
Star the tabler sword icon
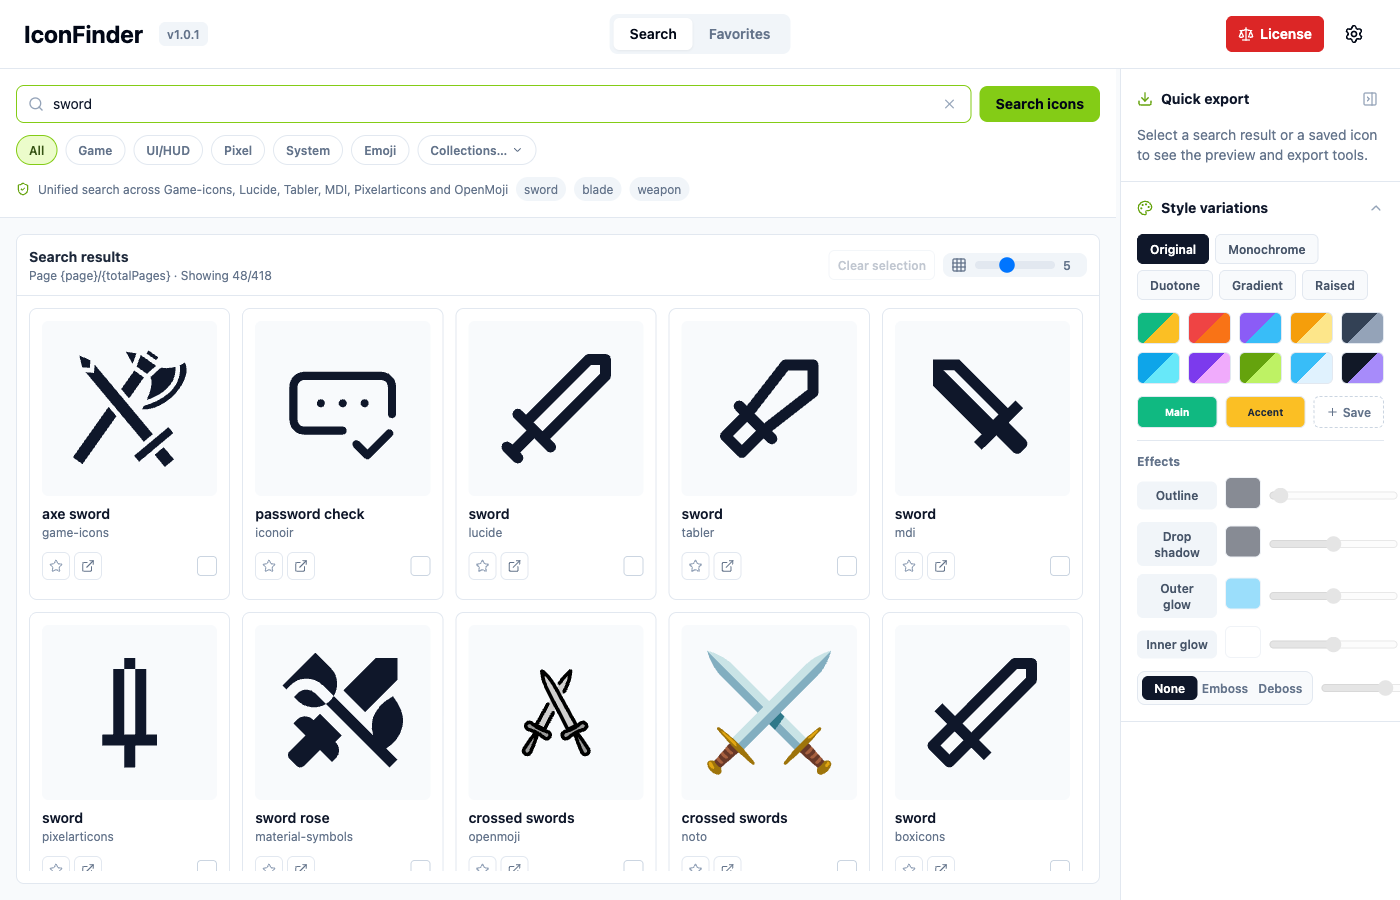pyautogui.click(x=696, y=566)
